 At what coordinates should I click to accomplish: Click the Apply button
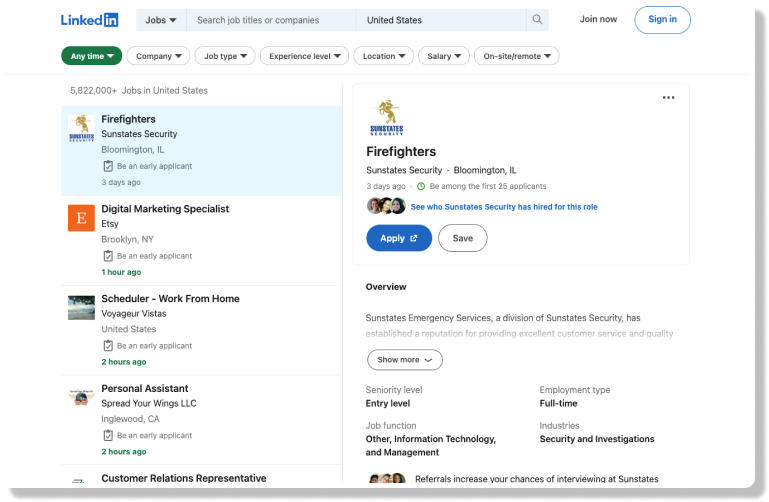click(398, 238)
